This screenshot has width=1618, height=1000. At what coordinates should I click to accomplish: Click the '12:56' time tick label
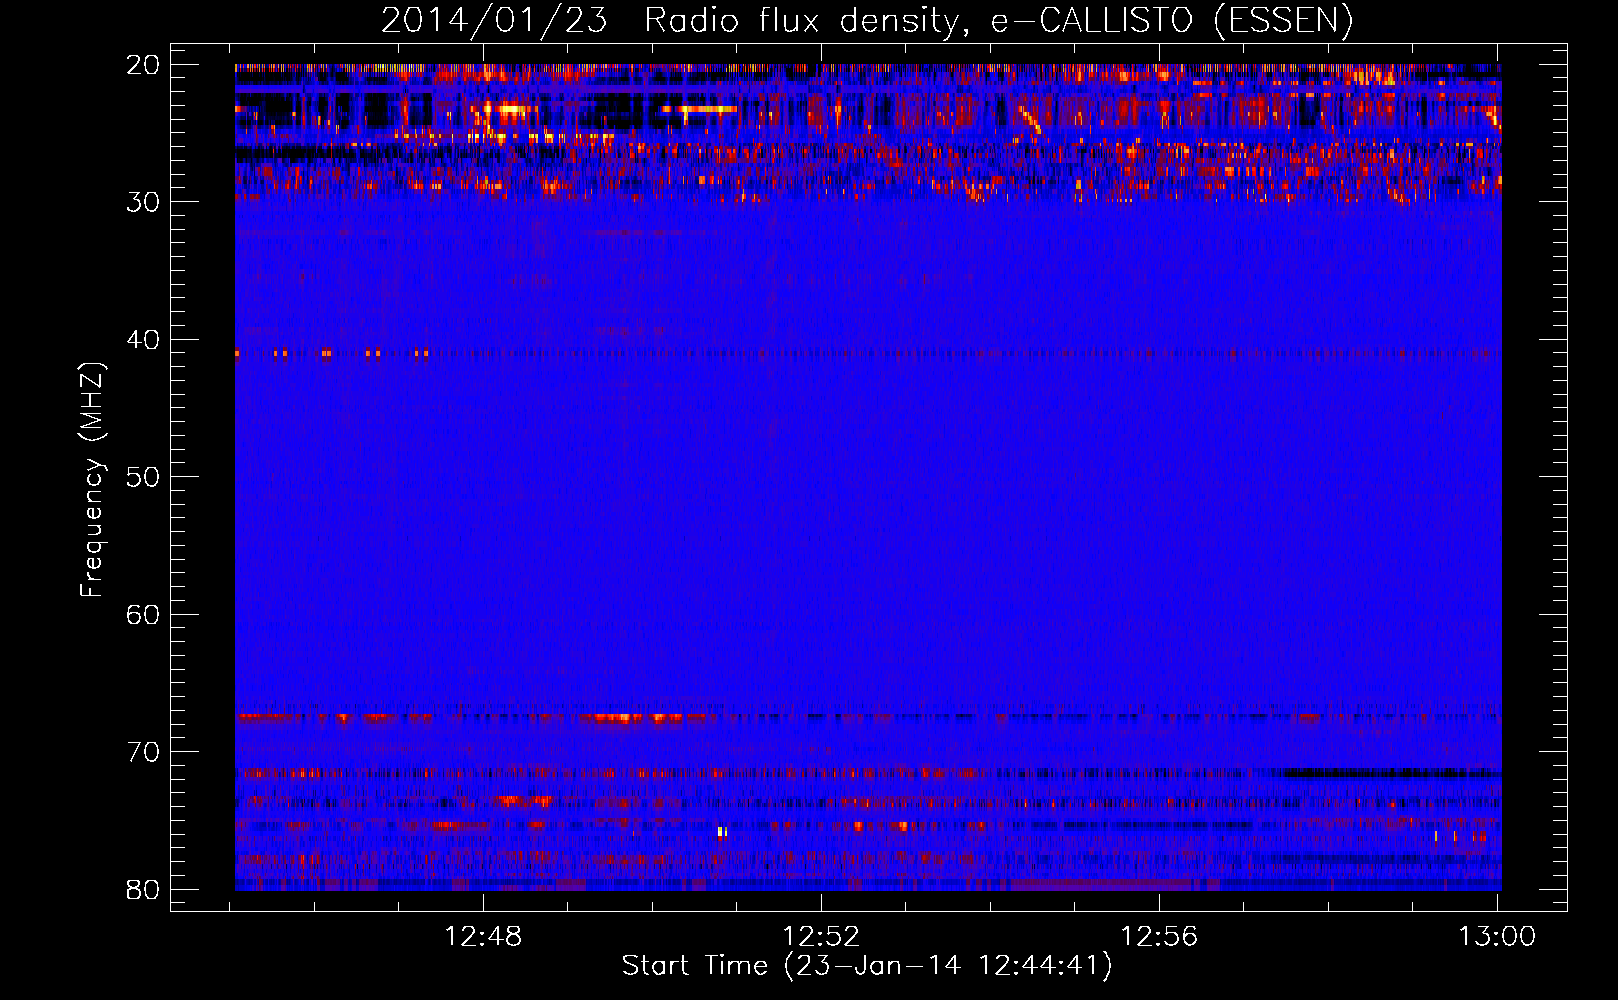click(x=1159, y=937)
